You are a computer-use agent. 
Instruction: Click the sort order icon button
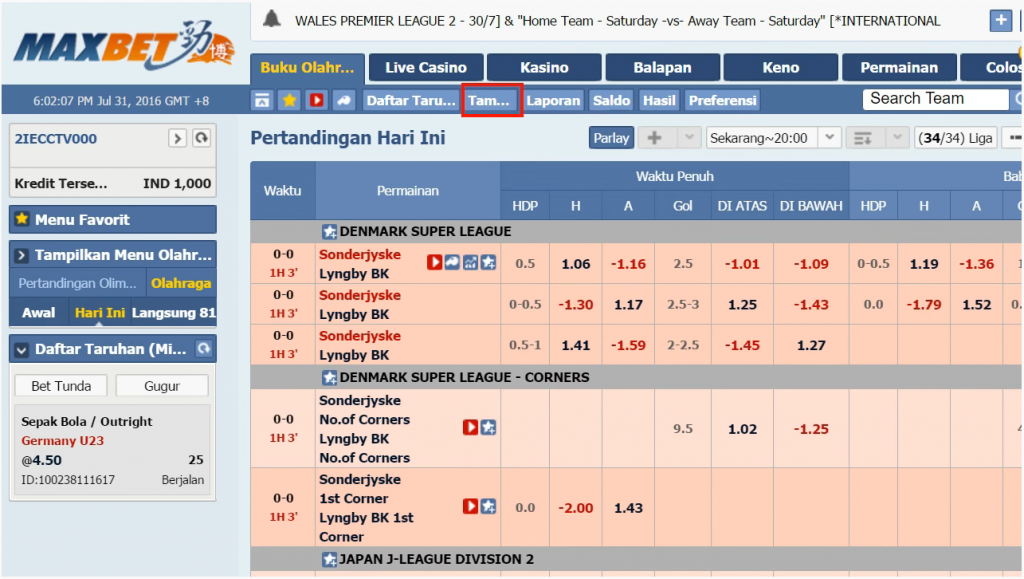(863, 138)
